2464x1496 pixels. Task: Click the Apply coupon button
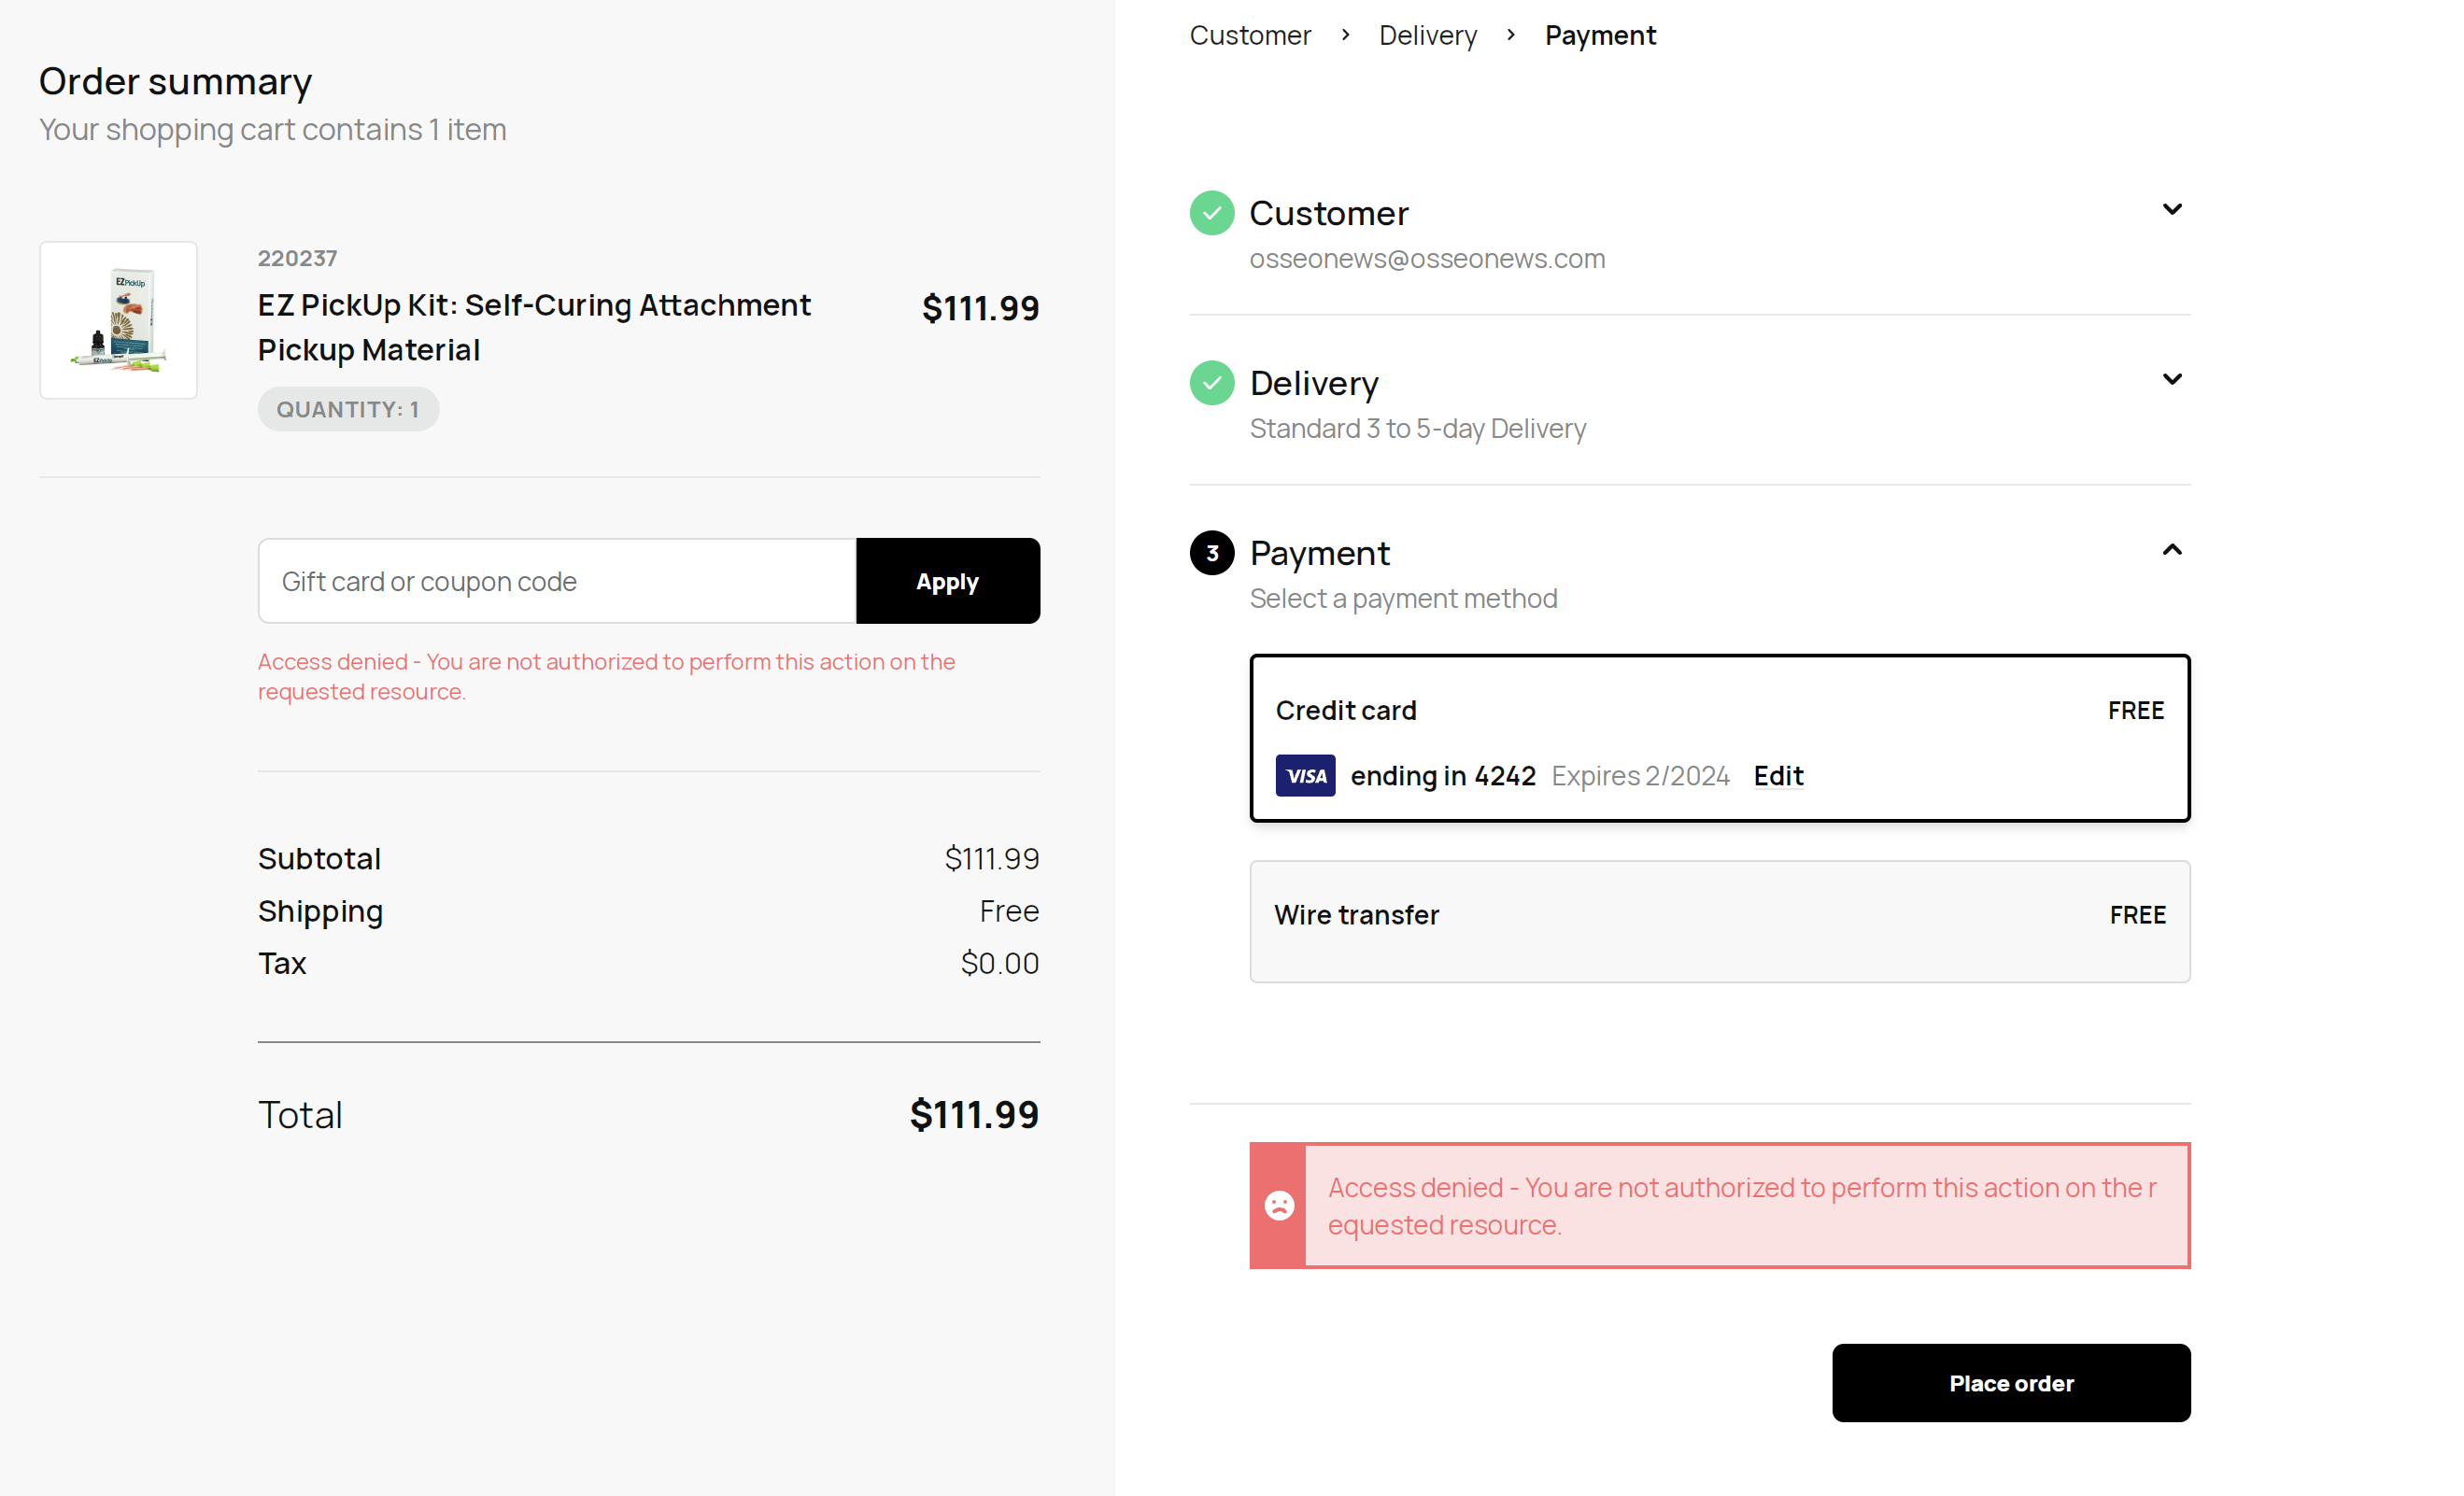pyautogui.click(x=947, y=580)
